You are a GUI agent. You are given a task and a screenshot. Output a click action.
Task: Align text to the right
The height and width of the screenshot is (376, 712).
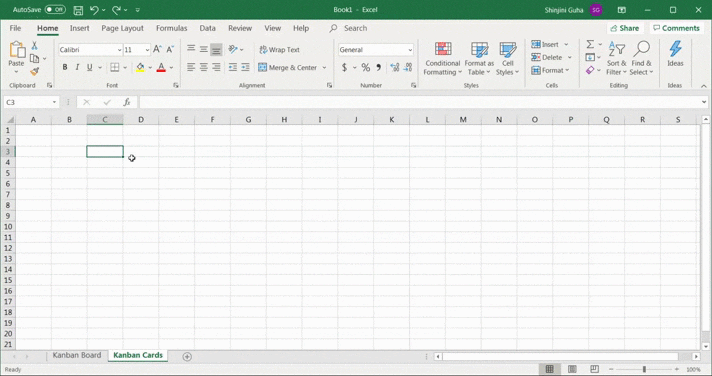[x=216, y=67]
